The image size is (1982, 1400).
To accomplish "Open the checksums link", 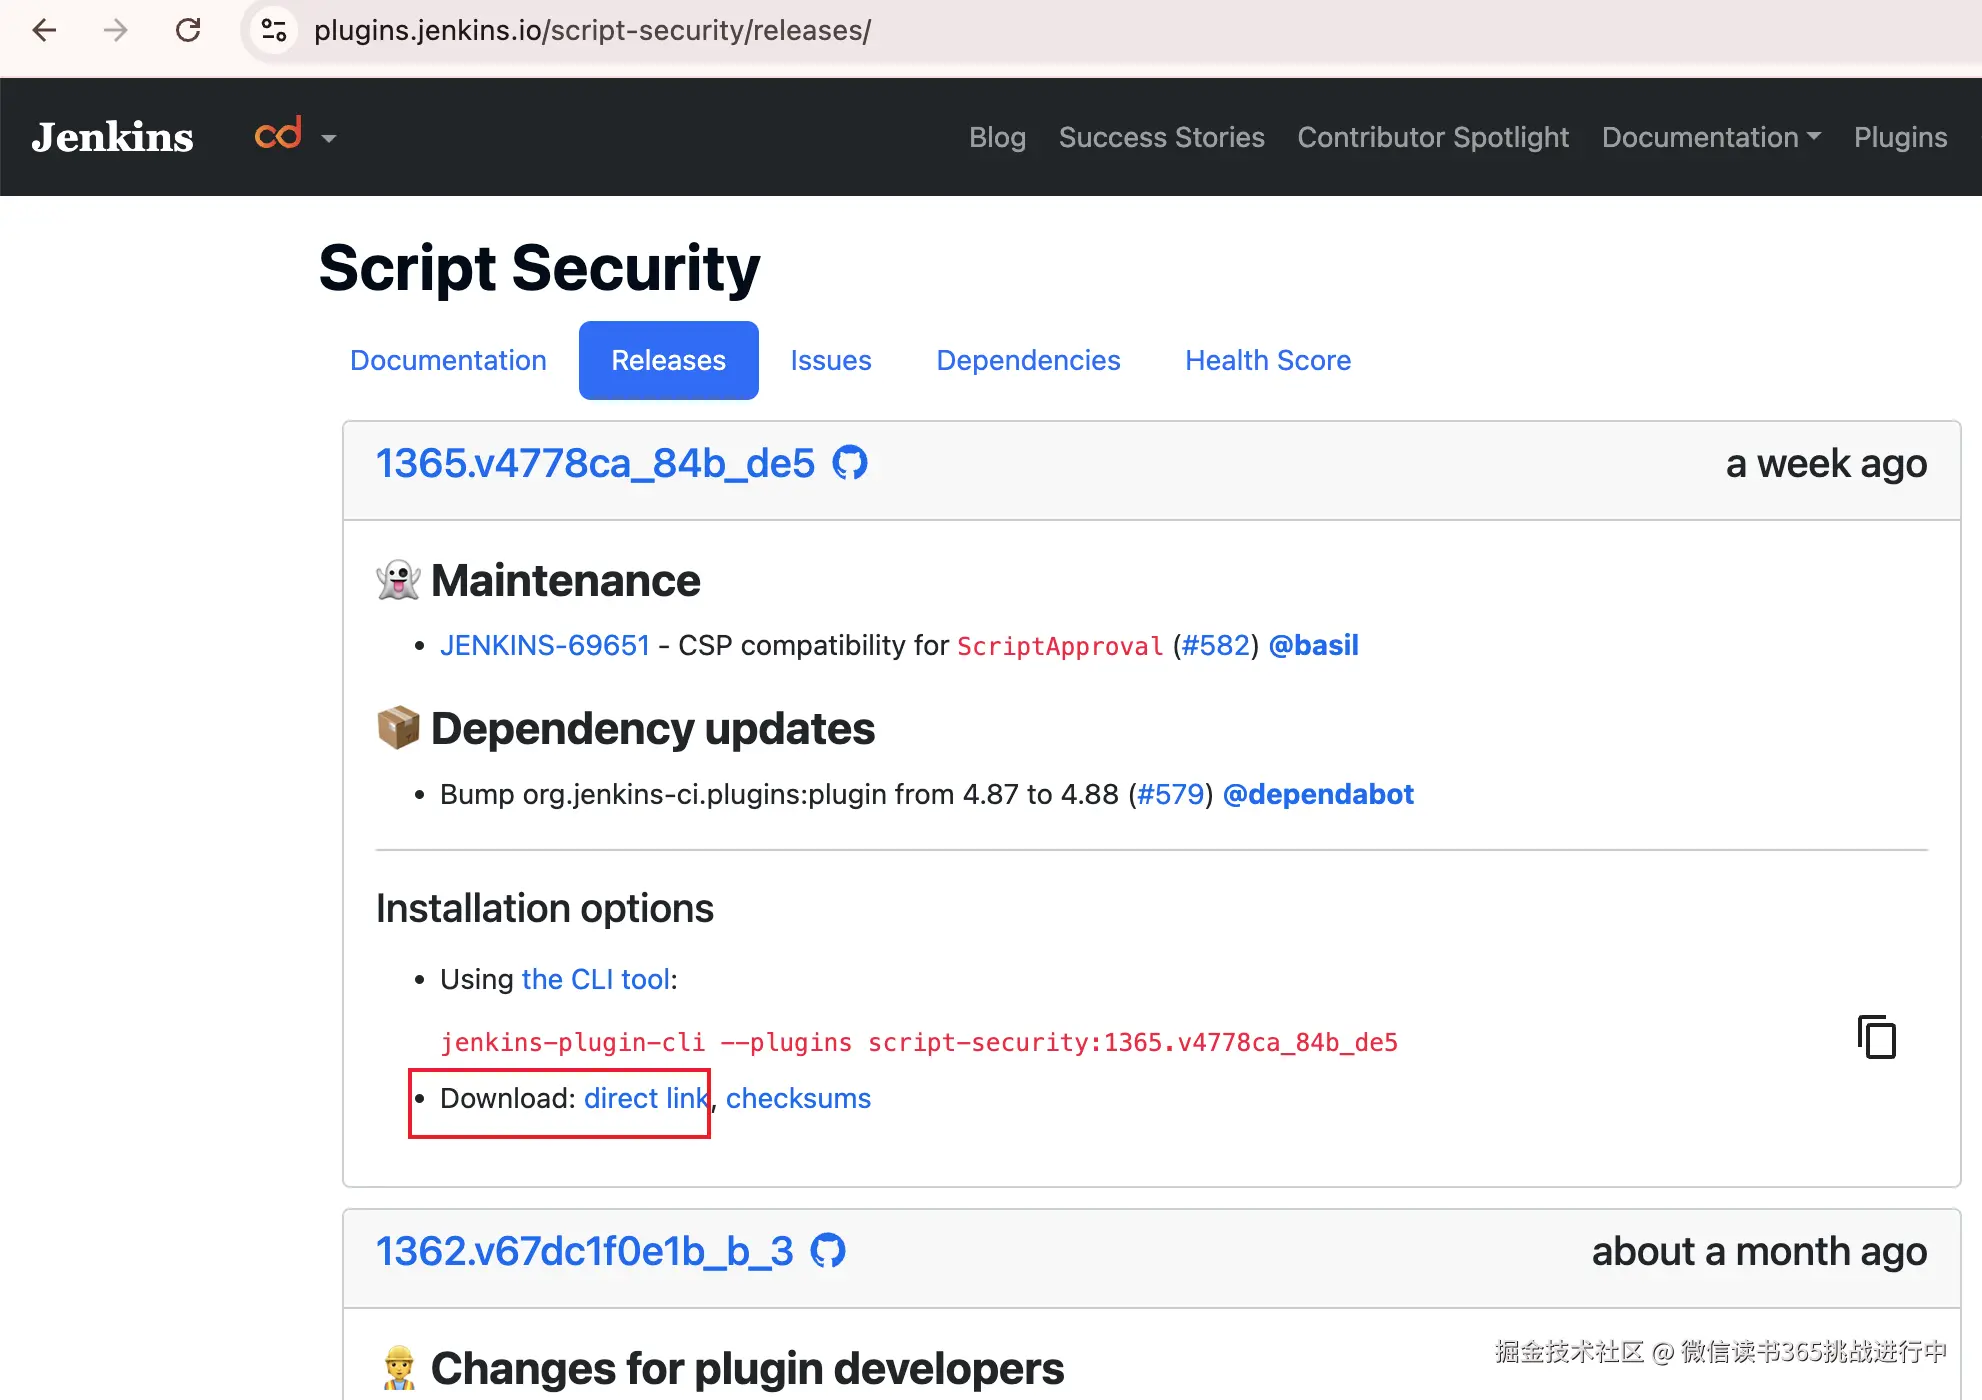I will pyautogui.click(x=798, y=1098).
